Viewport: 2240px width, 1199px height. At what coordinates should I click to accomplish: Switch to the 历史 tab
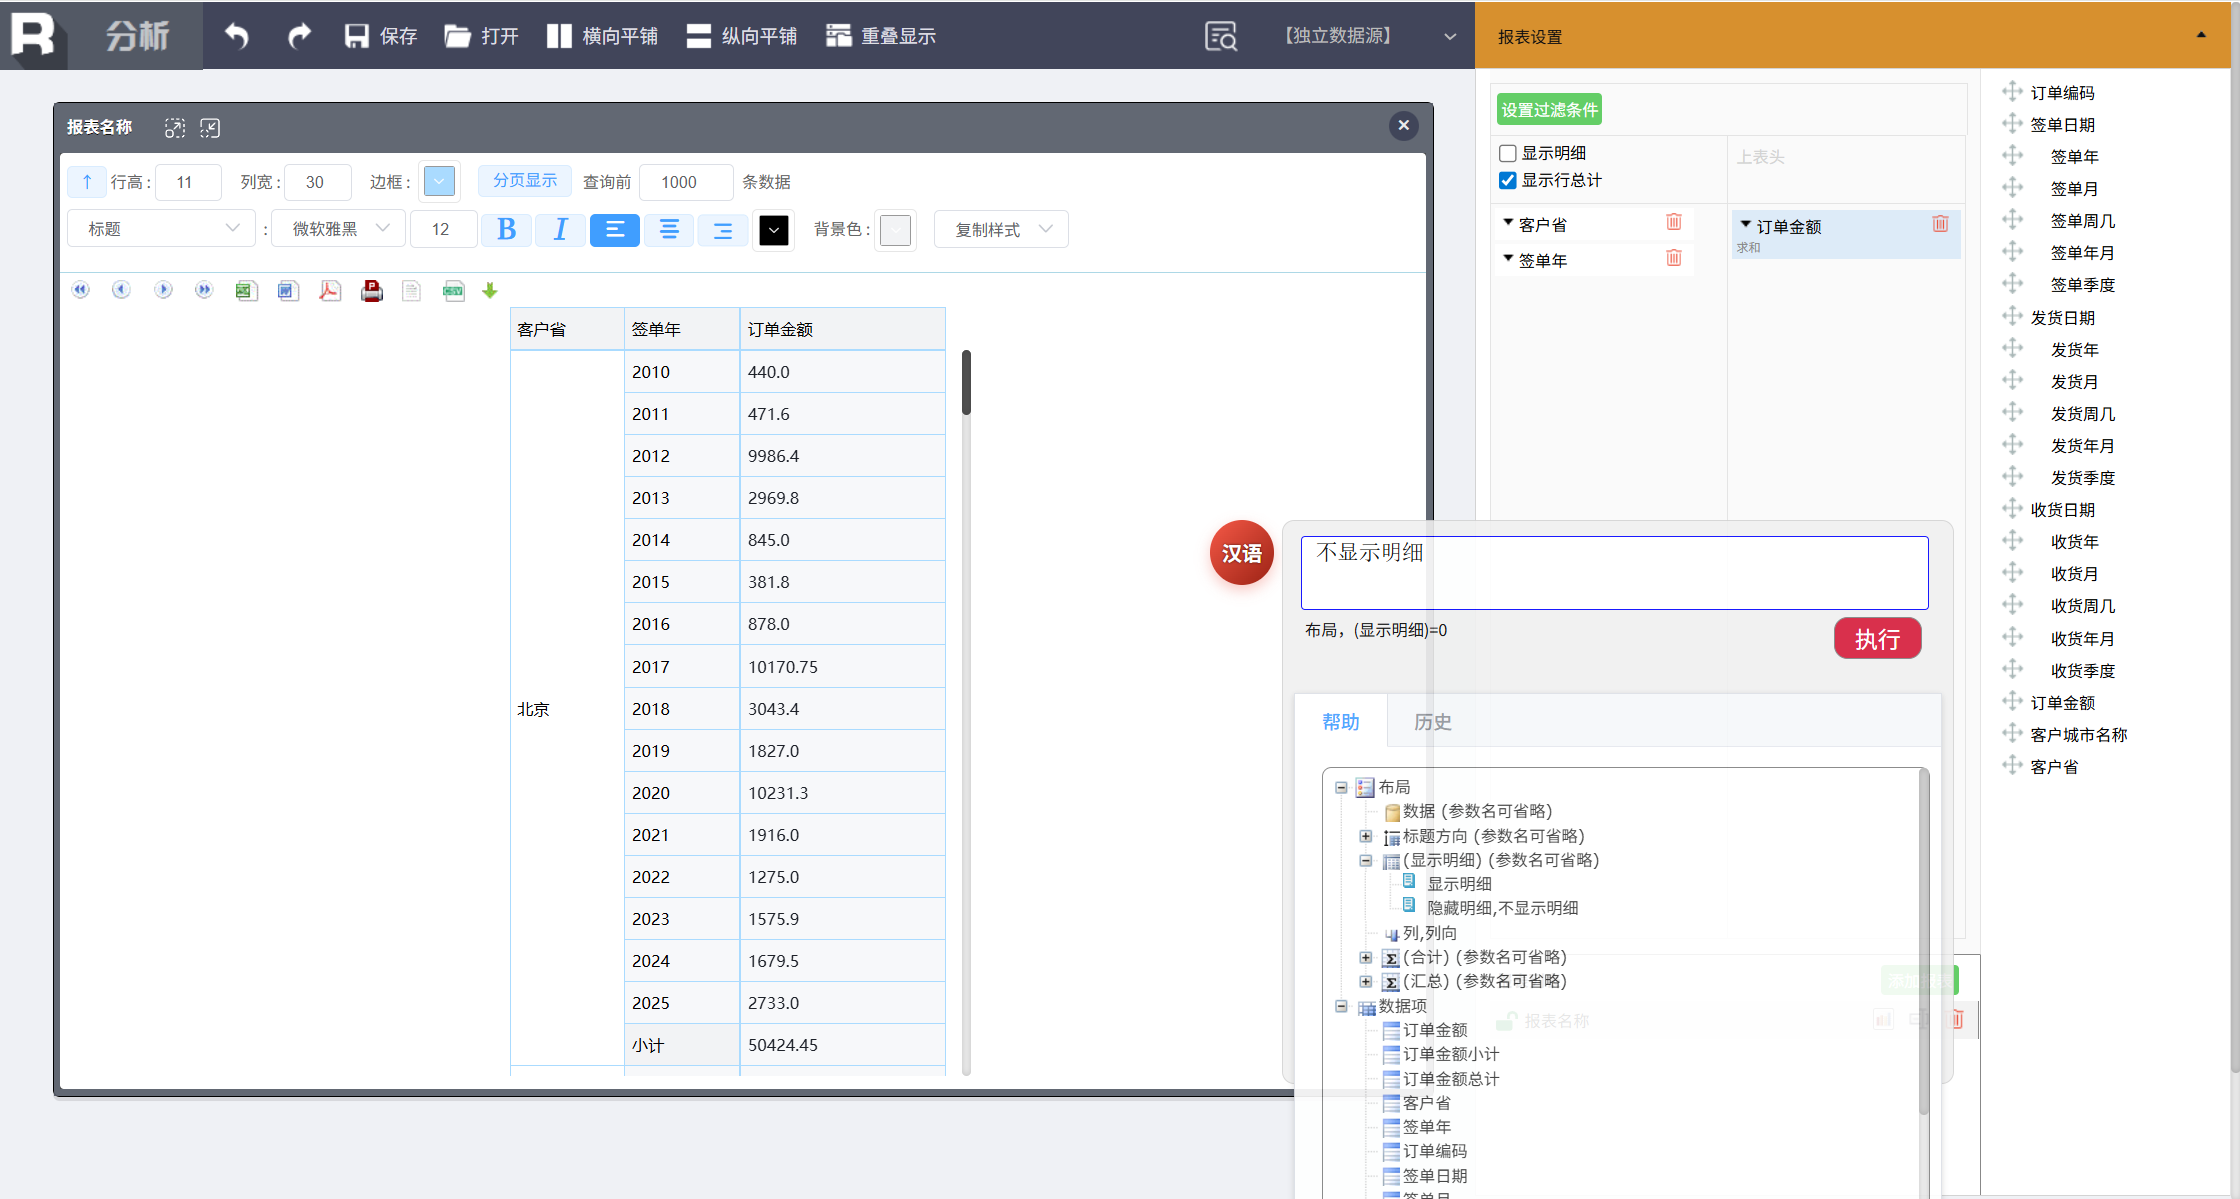[x=1432, y=722]
